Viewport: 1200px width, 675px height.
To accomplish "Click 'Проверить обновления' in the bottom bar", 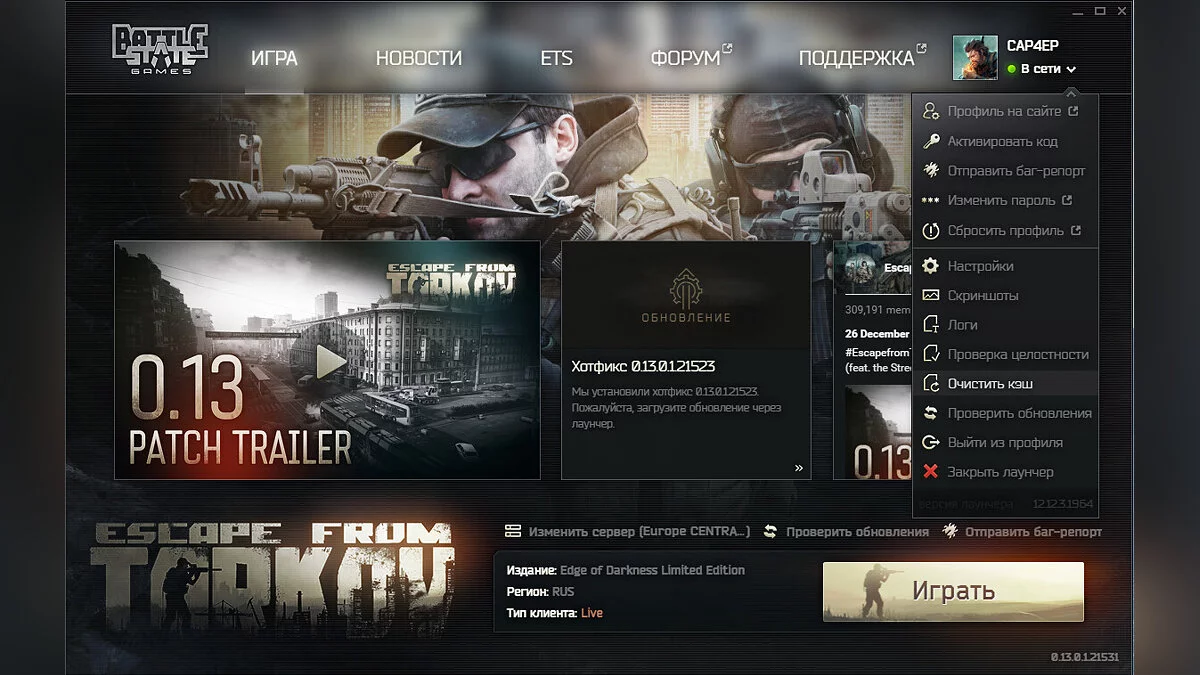I will click(x=857, y=531).
